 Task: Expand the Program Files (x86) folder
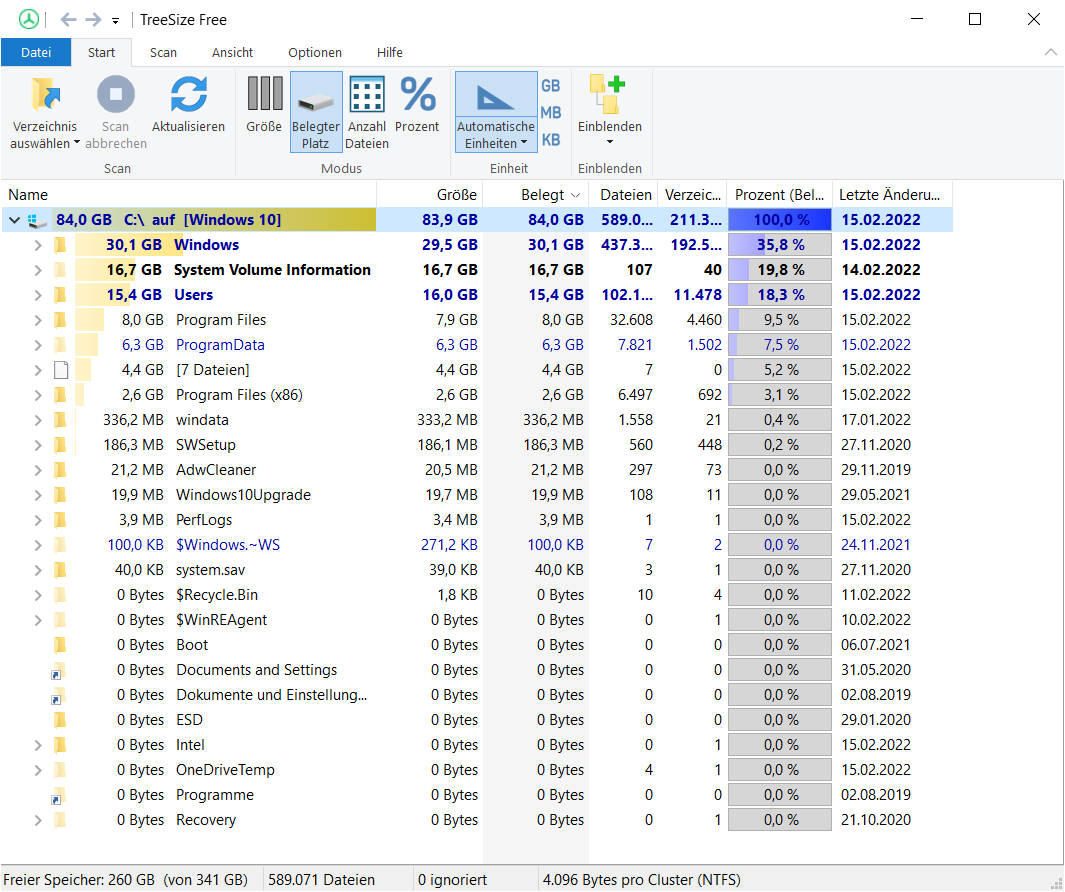point(38,395)
